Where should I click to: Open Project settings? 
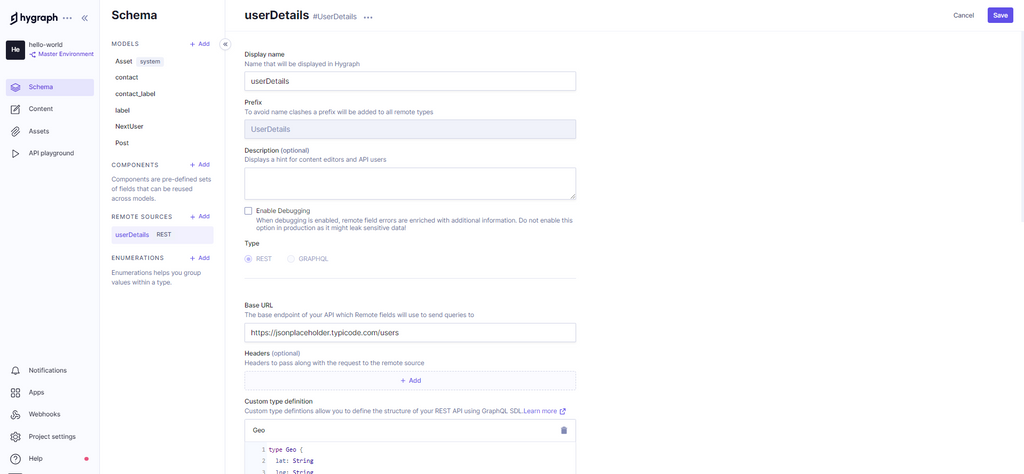pyautogui.click(x=50, y=437)
